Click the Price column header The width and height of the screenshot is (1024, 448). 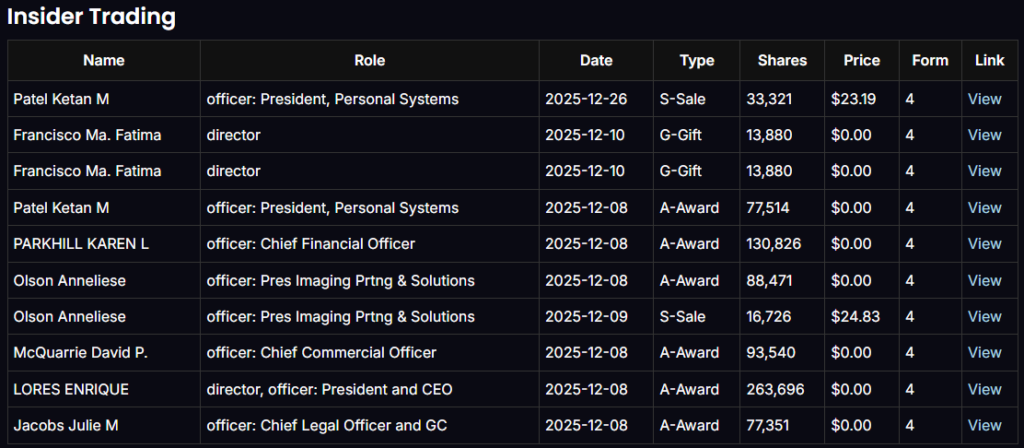coord(861,61)
